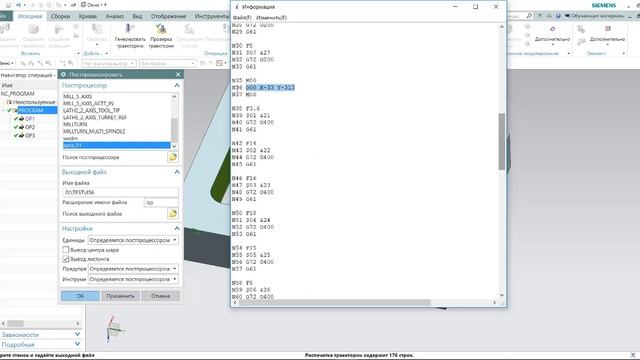This screenshot has width=640, height=360.
Task: Click the left Дополнительно ribbon icon
Action: tap(552, 29)
